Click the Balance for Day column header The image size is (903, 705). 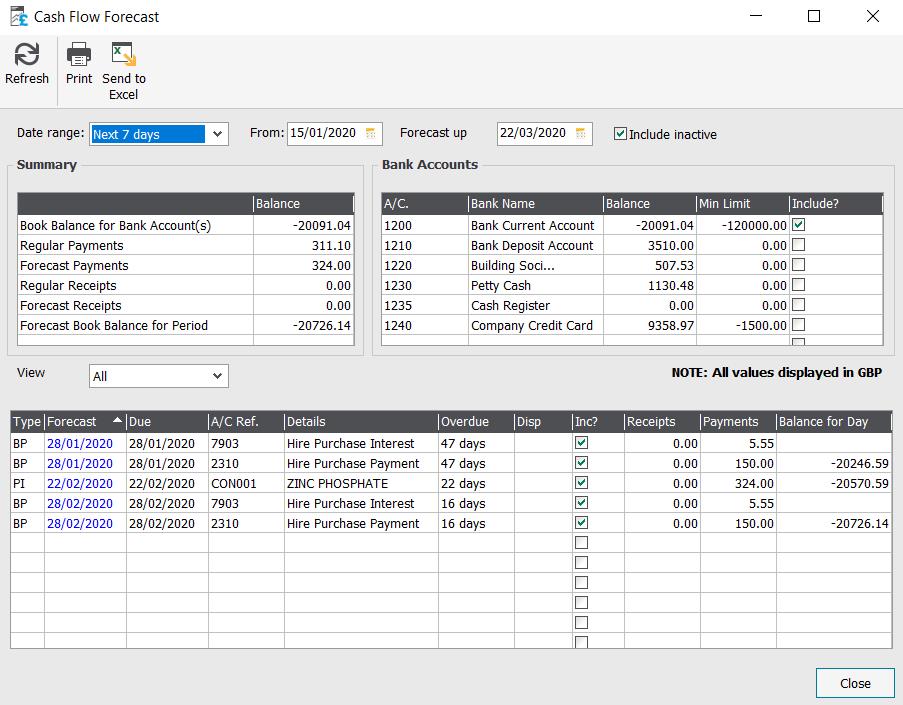[834, 422]
